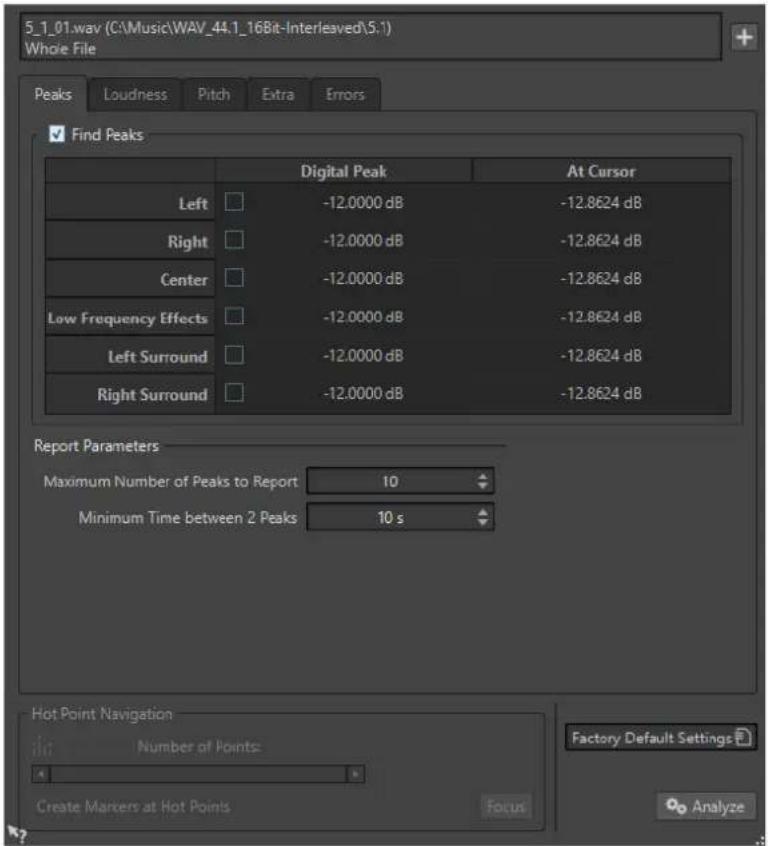Open the Extra tab

point(278,95)
